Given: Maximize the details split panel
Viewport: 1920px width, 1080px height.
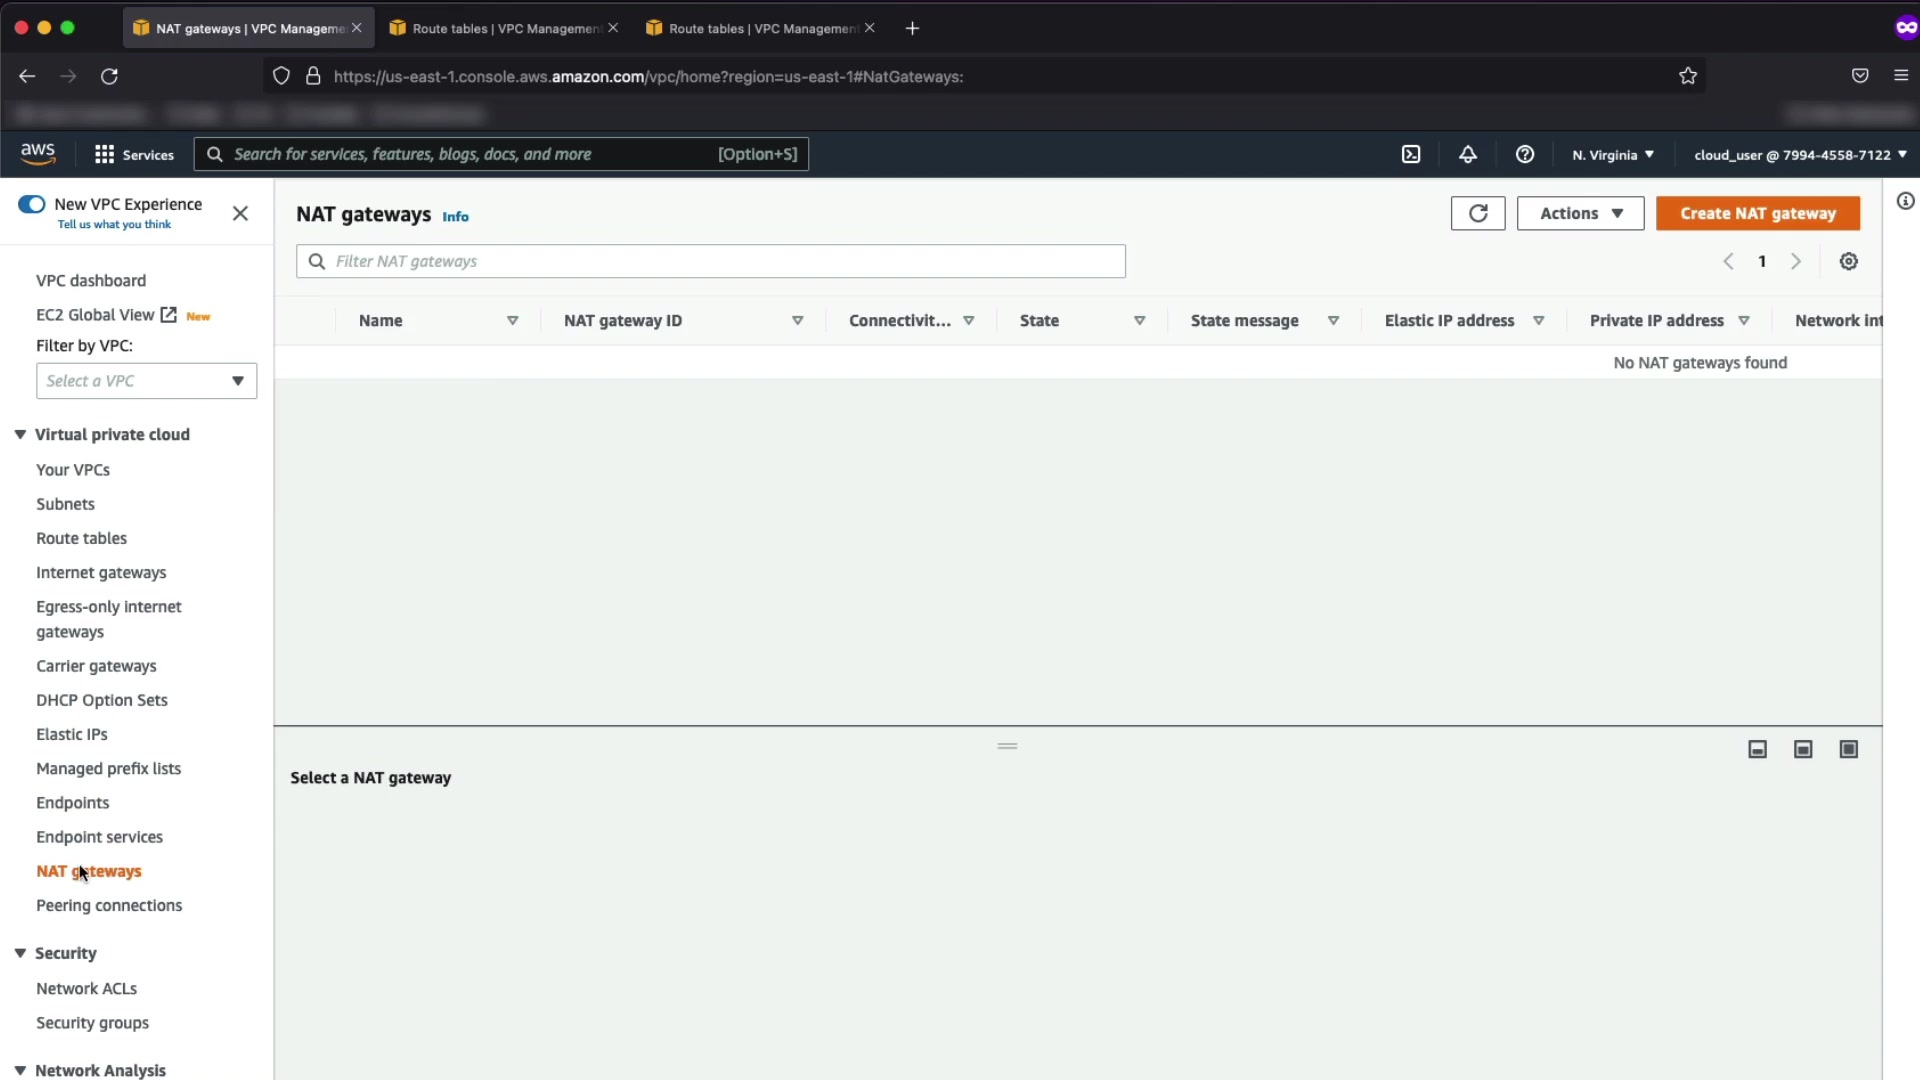Looking at the screenshot, I should (x=1848, y=749).
